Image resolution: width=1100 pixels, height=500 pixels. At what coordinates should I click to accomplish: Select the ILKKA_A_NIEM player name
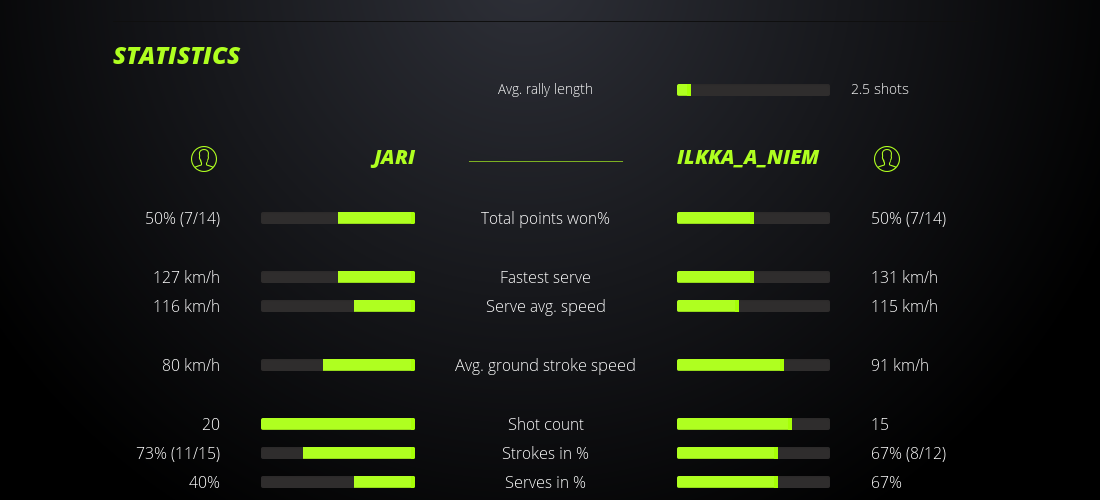(747, 157)
